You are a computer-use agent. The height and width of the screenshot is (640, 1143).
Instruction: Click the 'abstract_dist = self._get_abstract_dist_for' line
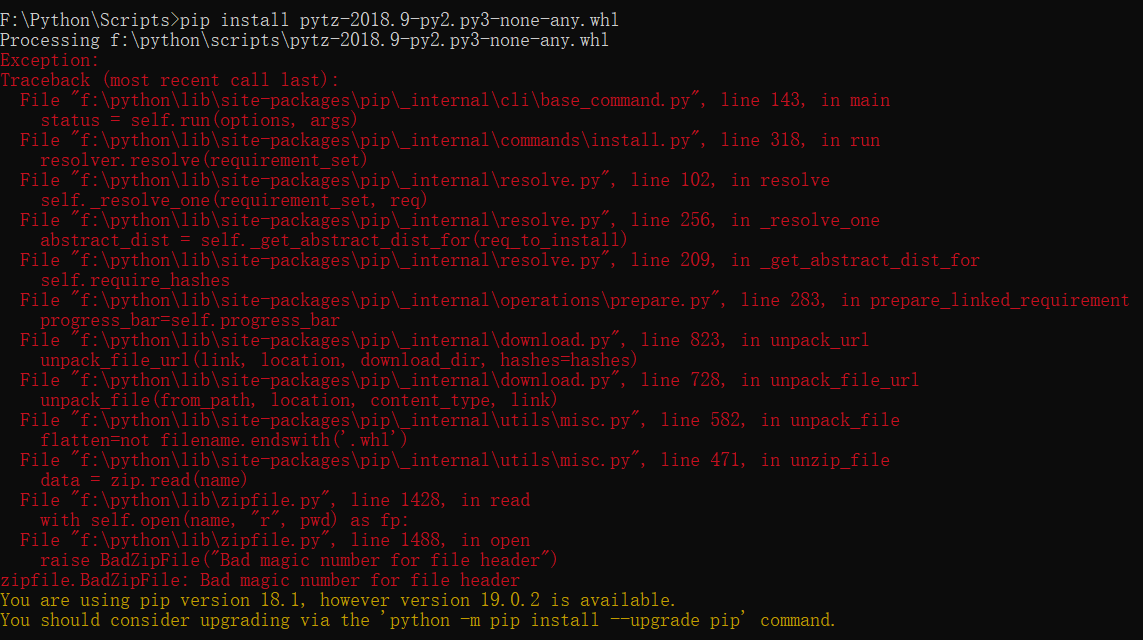[334, 241]
